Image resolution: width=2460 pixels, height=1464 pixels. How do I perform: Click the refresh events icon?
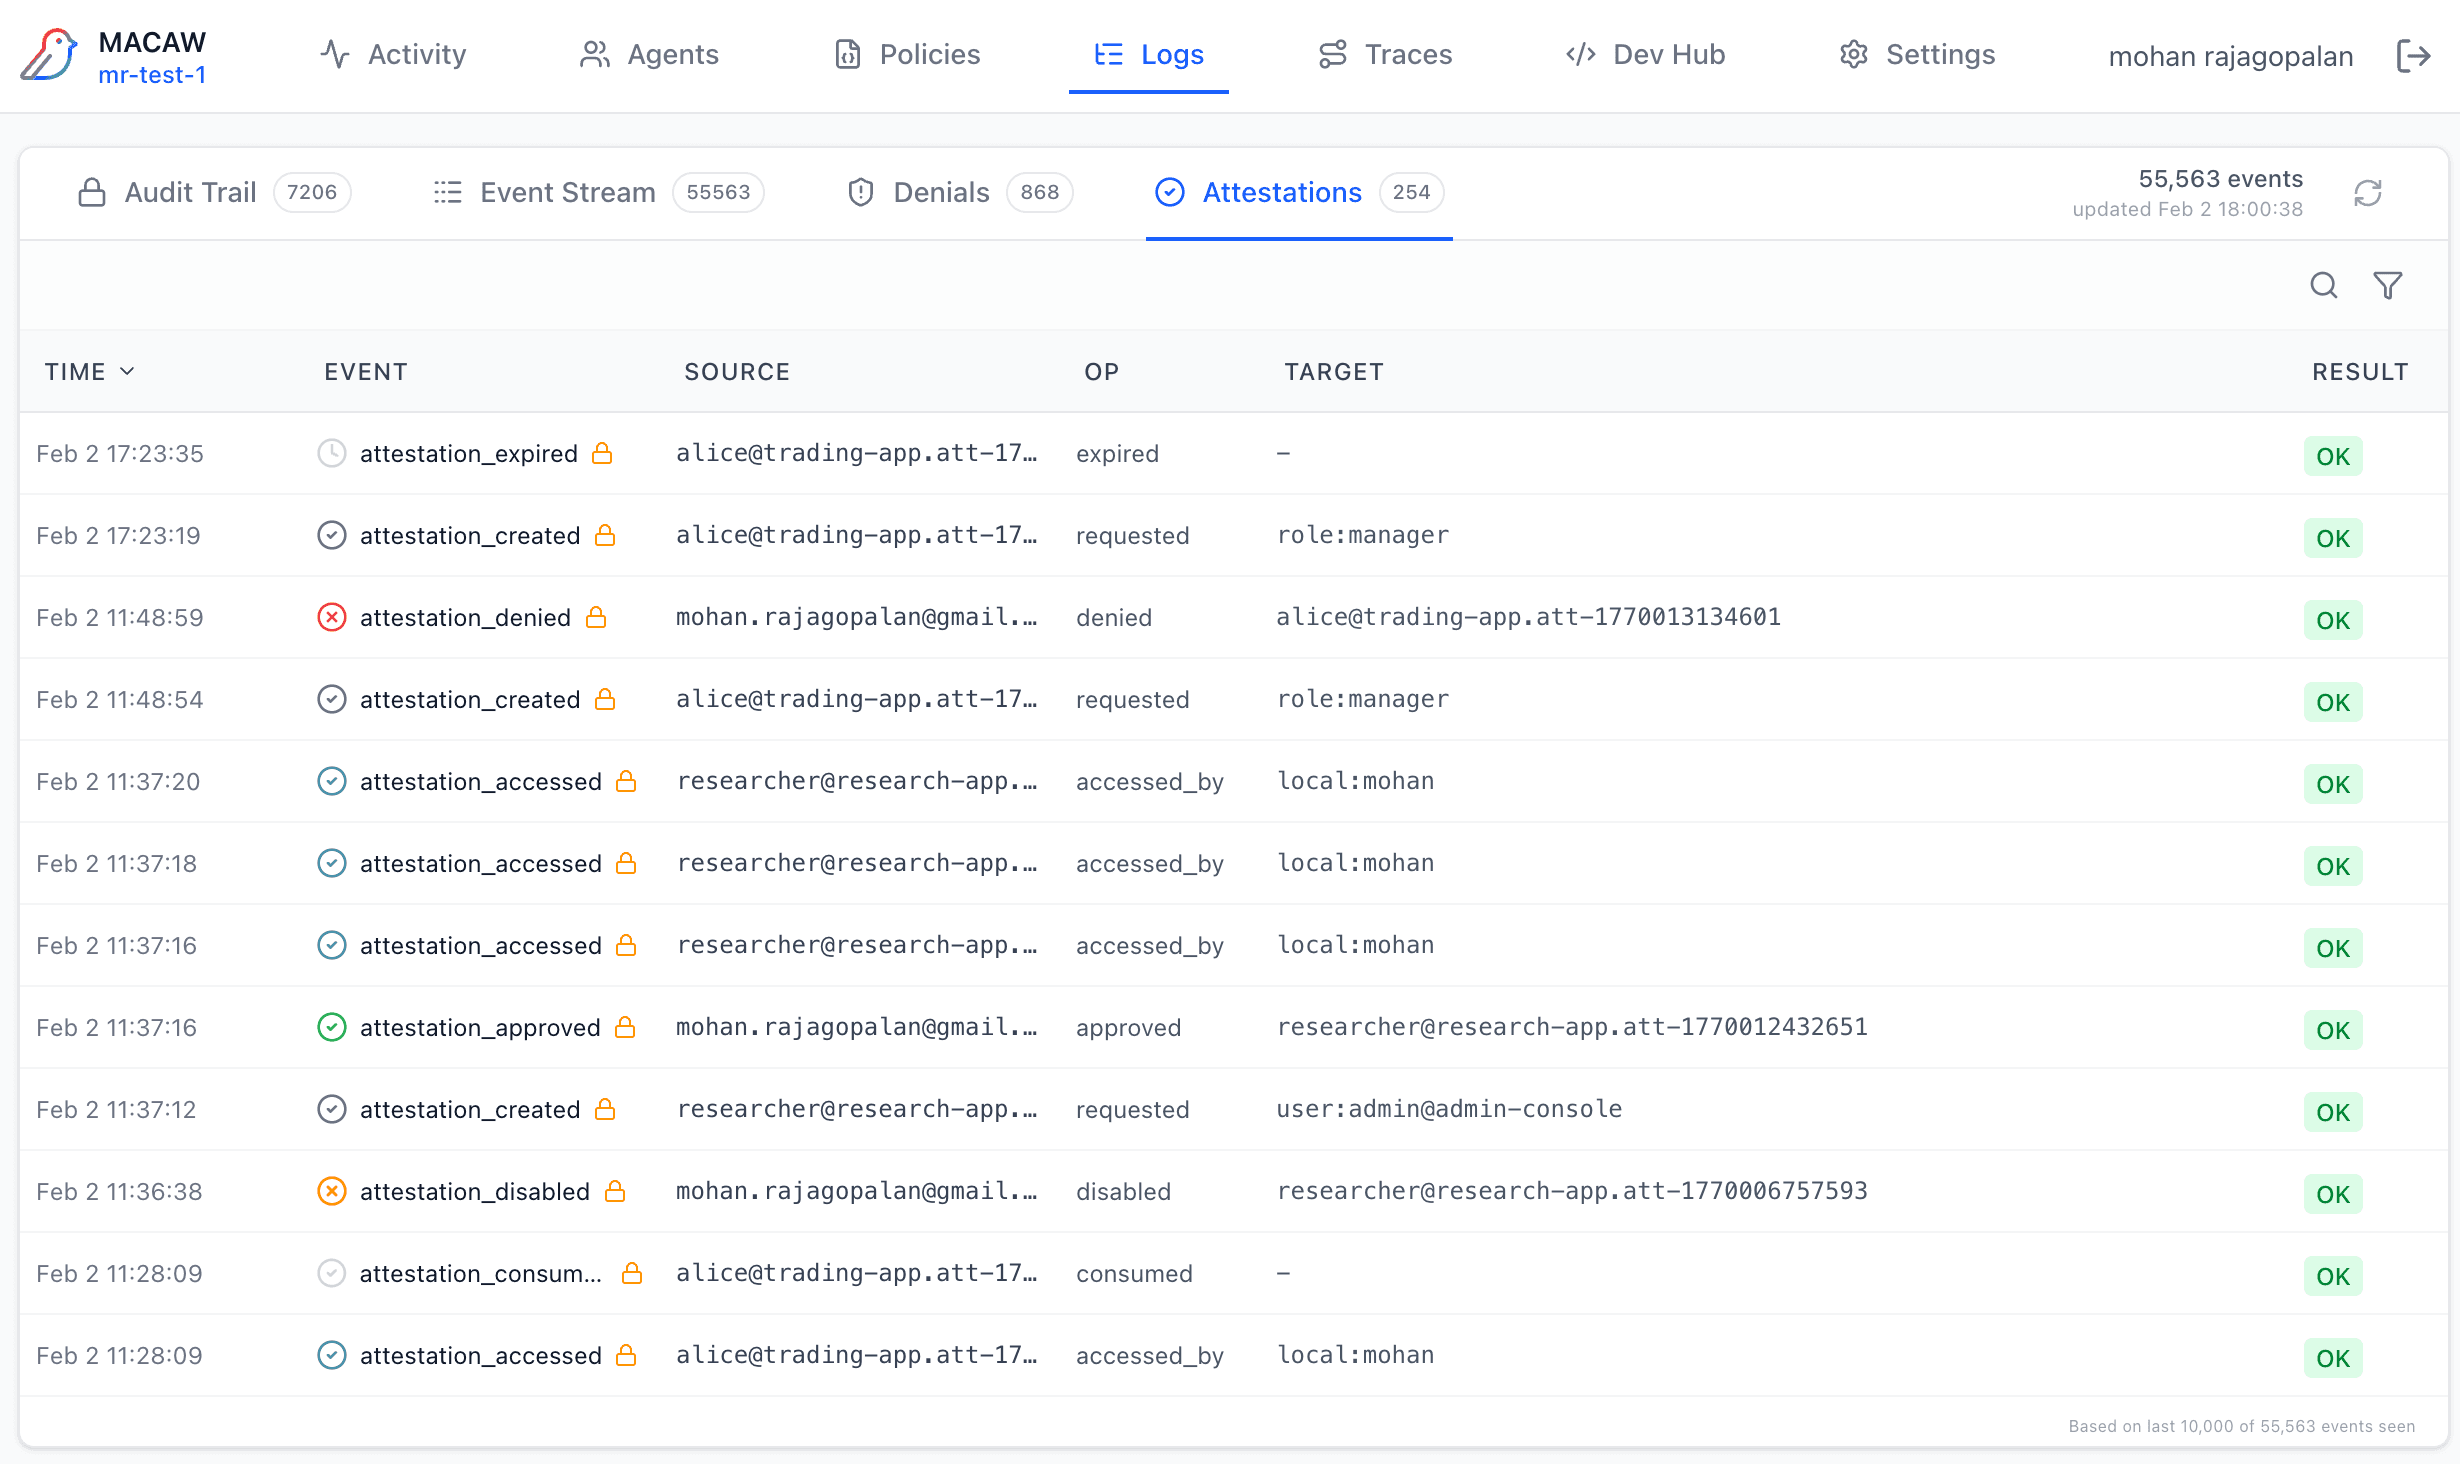pyautogui.click(x=2367, y=193)
